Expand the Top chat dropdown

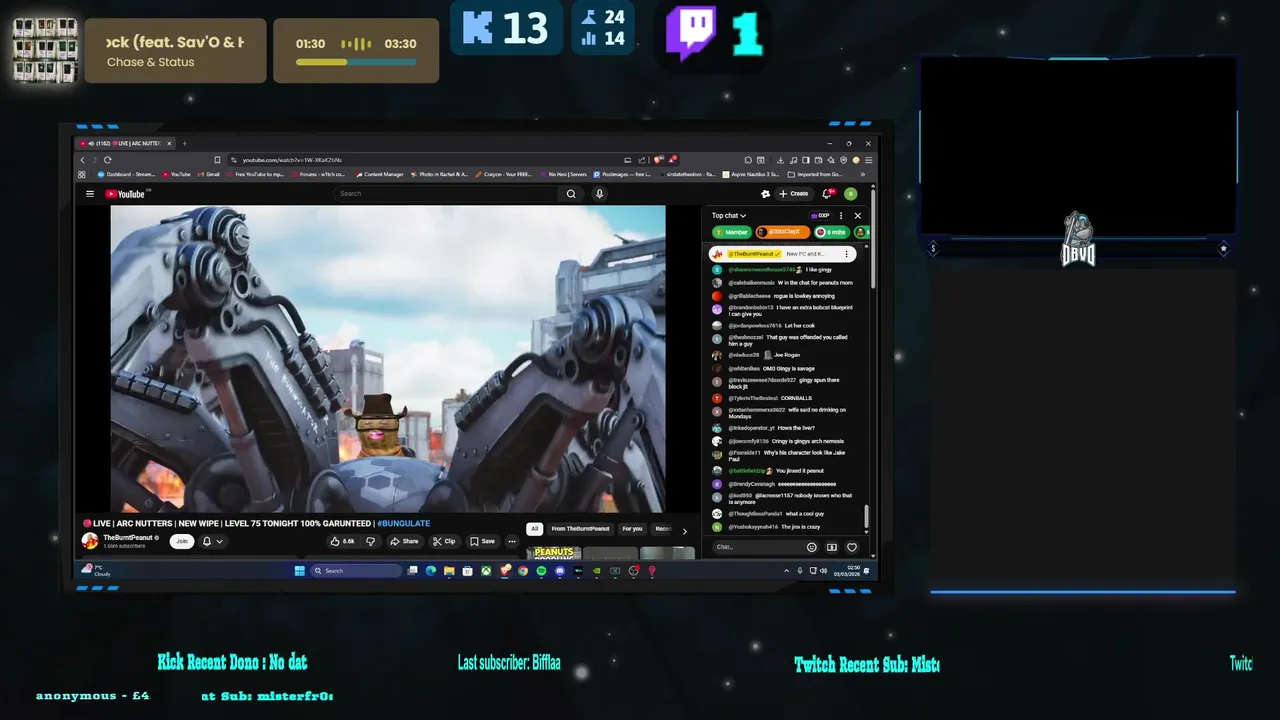[729, 215]
